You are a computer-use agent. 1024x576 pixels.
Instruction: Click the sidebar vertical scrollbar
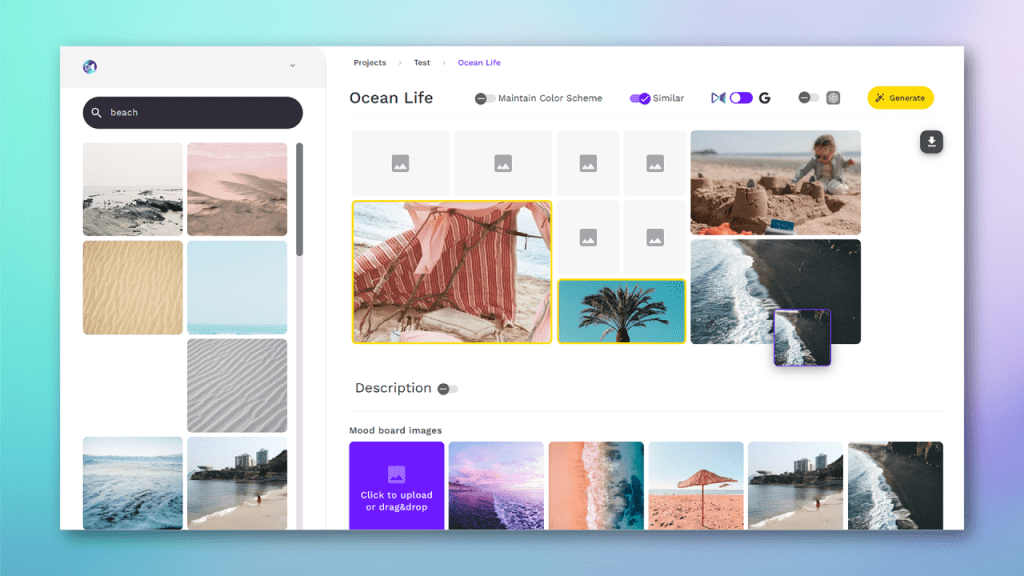click(x=299, y=200)
